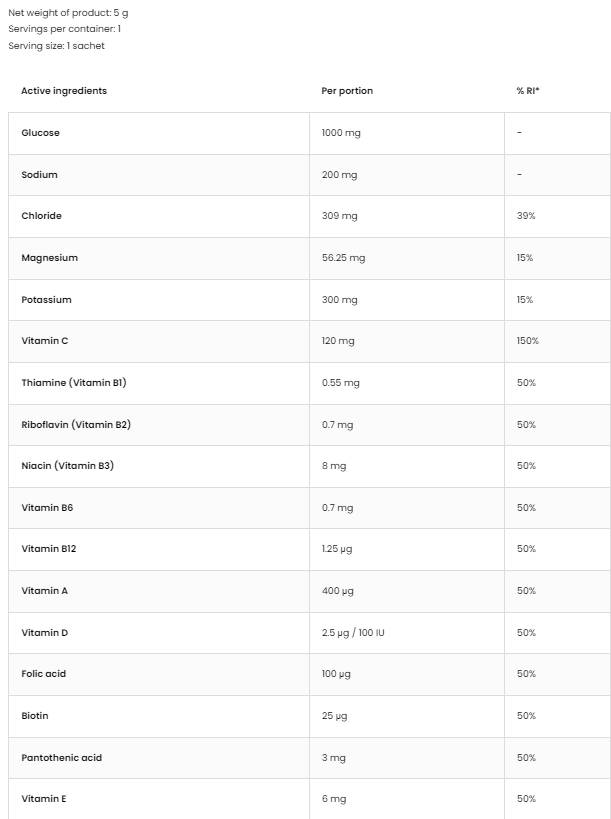Select the Niacin 8 mg amount
Screen dimensions: 611x819
[334, 466]
